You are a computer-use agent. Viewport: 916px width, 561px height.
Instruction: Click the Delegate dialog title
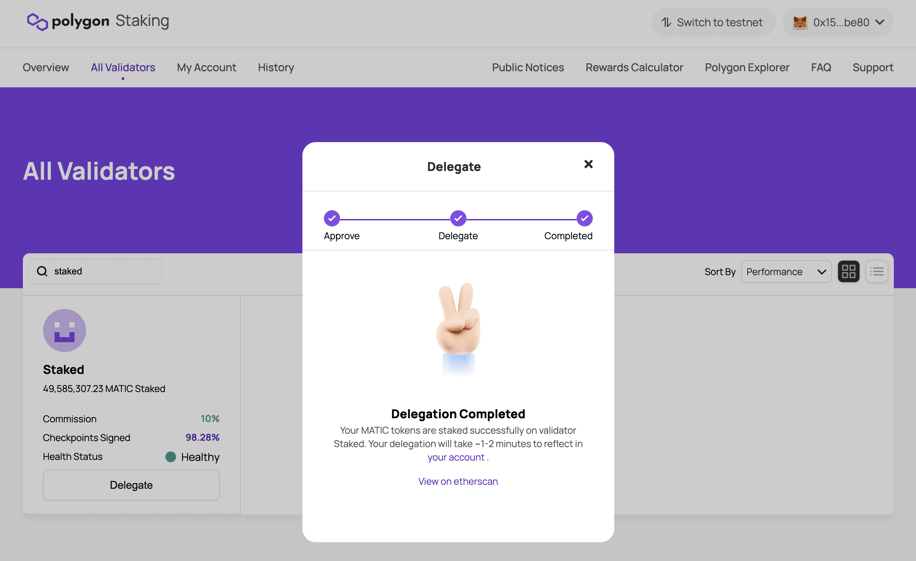click(454, 167)
